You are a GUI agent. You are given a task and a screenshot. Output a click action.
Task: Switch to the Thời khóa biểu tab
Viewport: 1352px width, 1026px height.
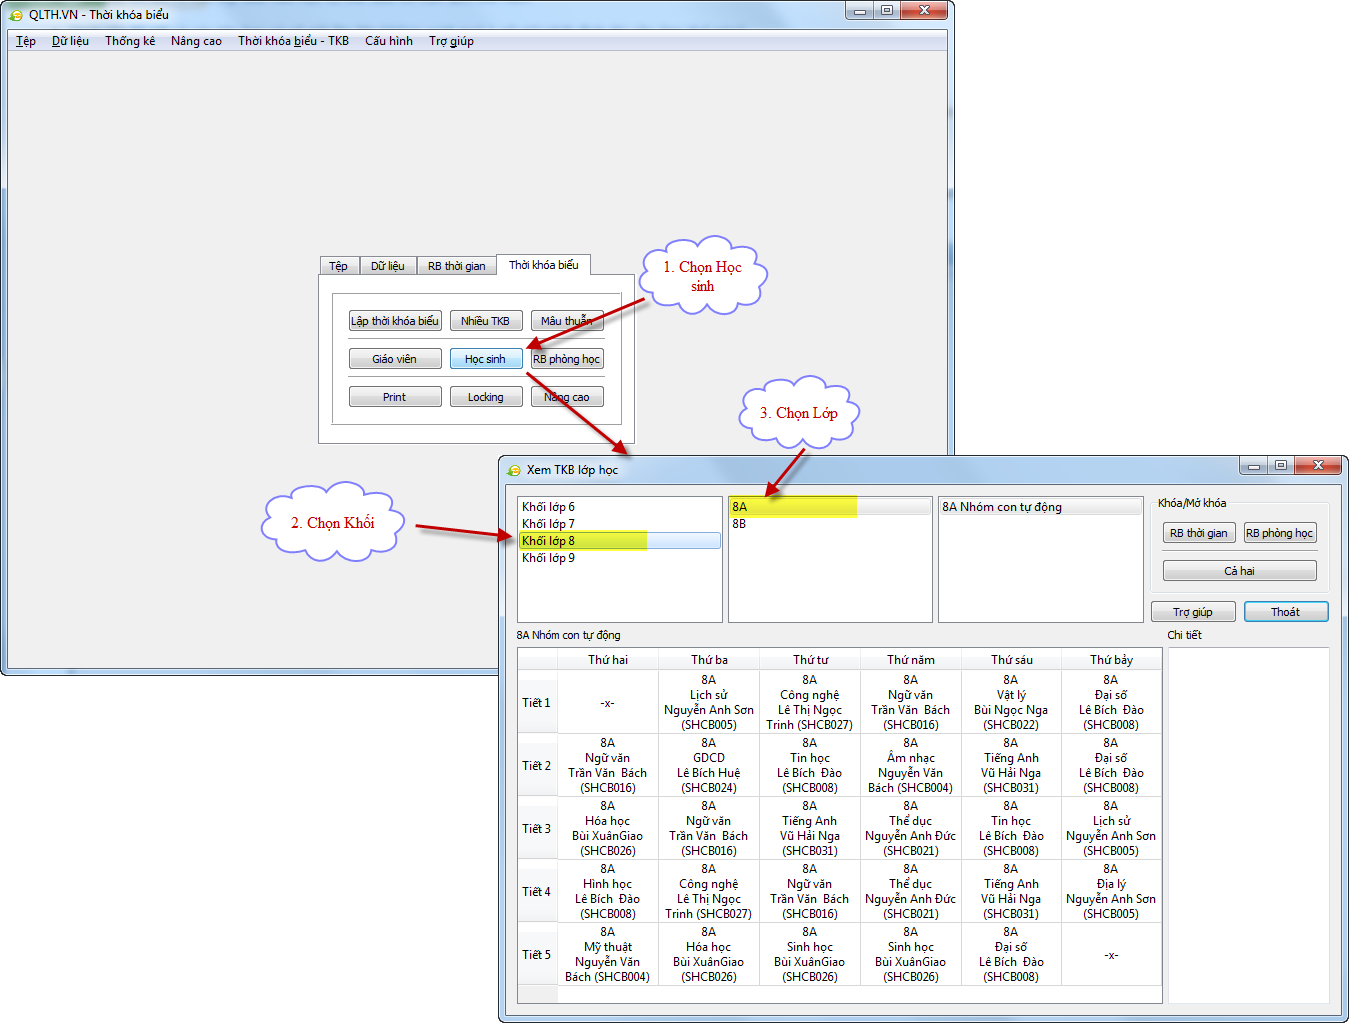(543, 265)
